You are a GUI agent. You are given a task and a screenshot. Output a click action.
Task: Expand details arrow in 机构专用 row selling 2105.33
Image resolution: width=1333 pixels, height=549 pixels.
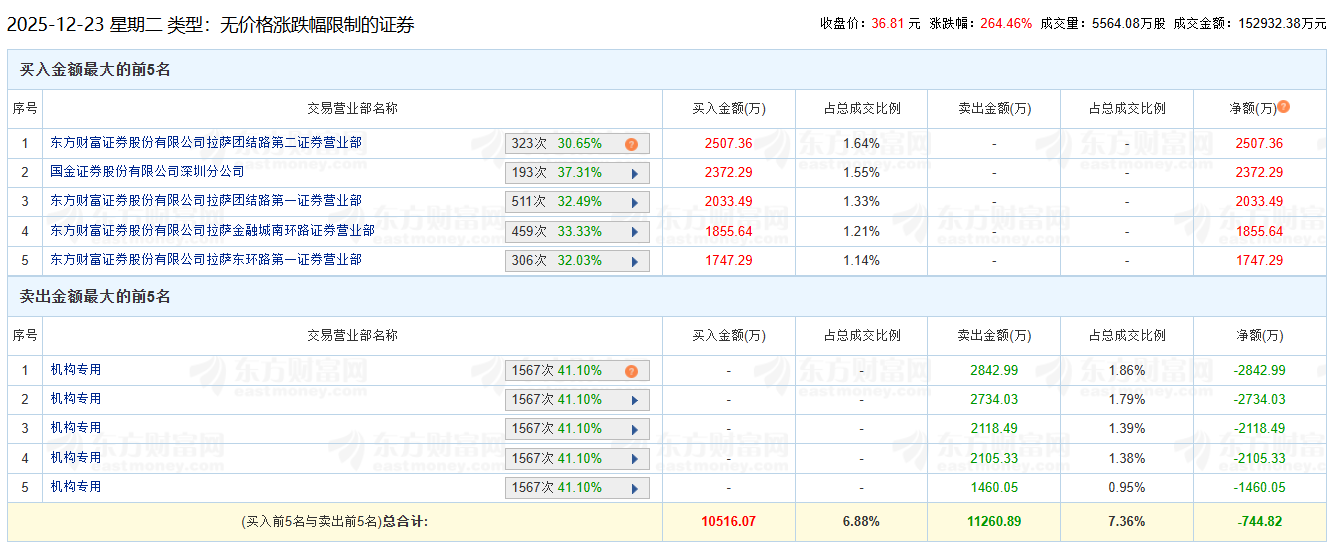(634, 459)
